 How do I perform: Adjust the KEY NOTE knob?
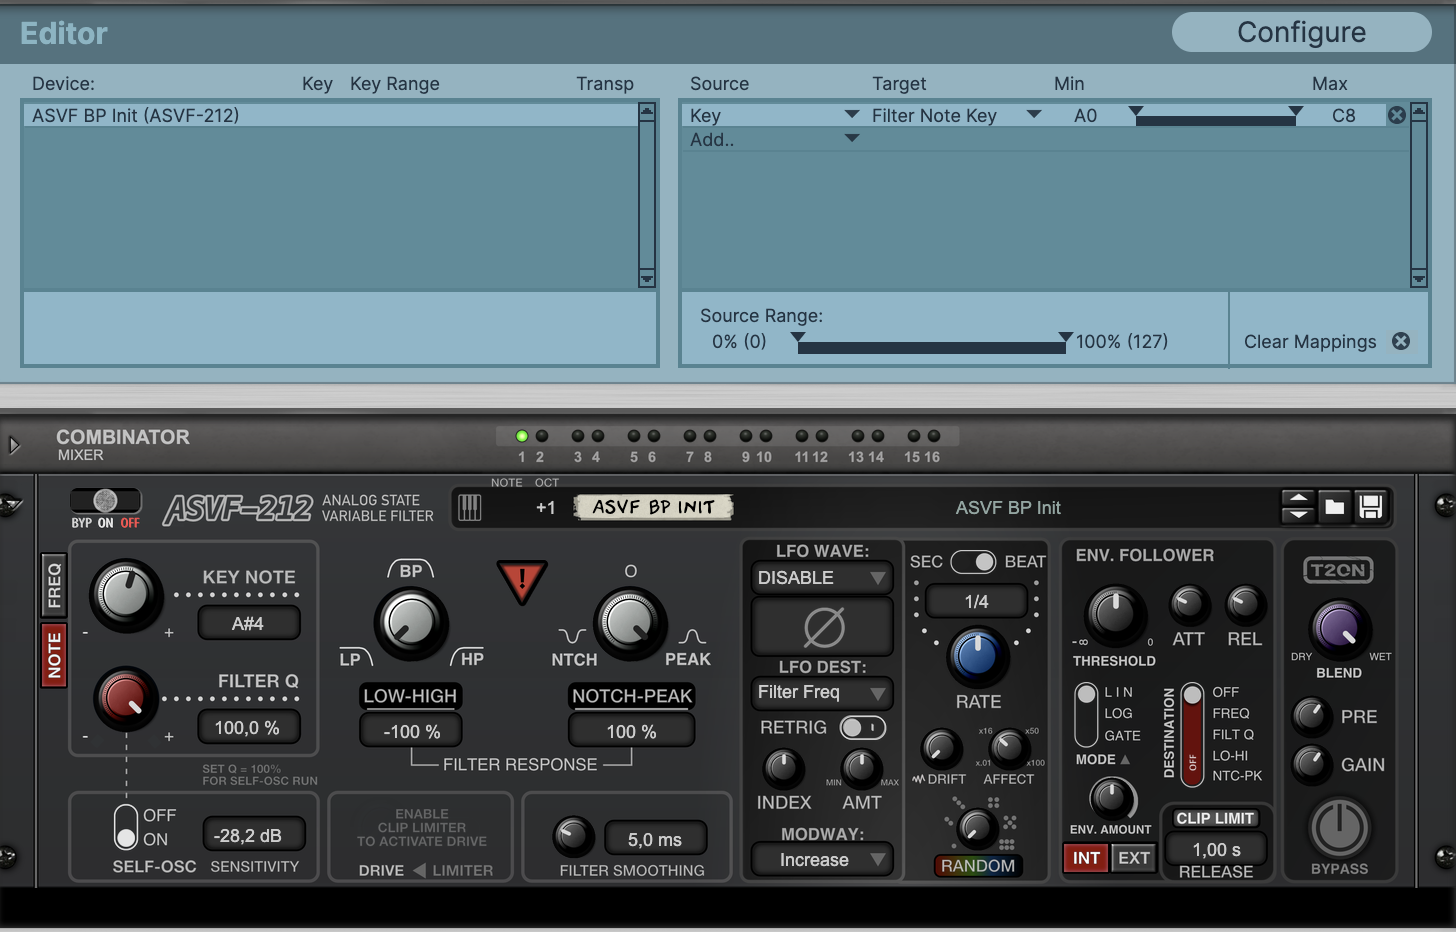tap(126, 594)
